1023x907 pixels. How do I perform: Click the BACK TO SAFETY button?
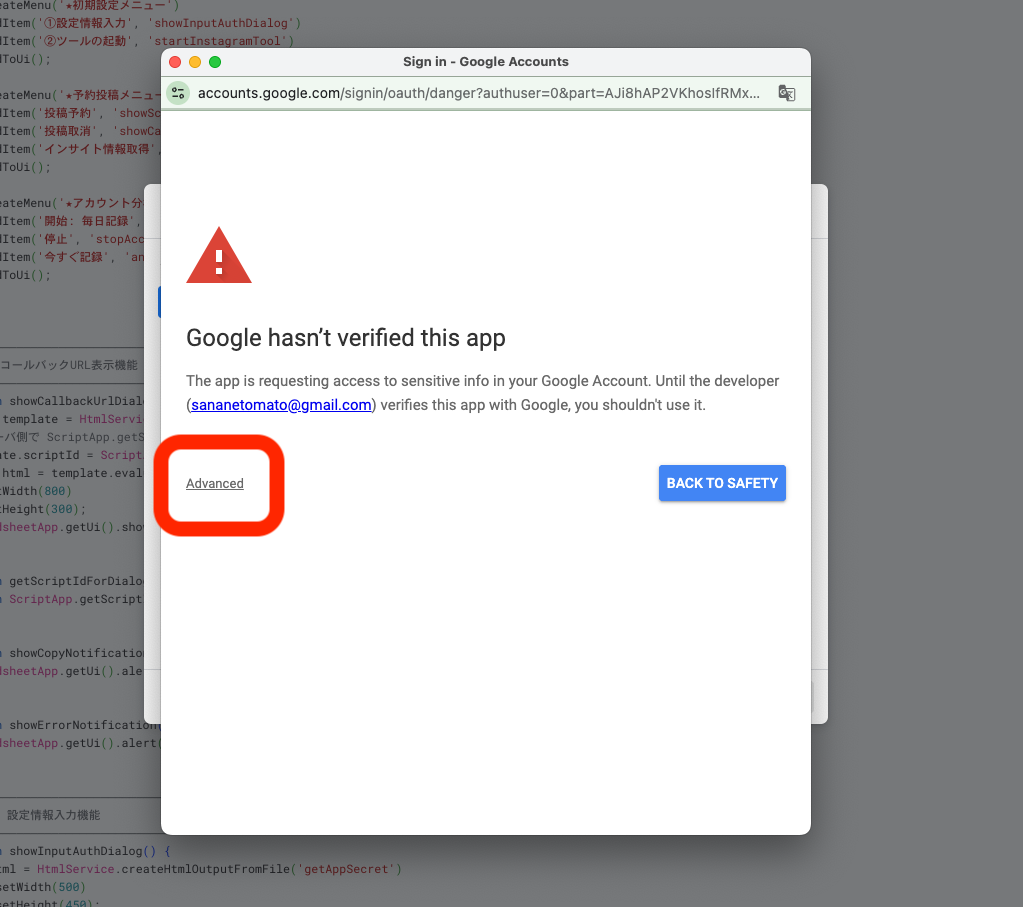[722, 483]
